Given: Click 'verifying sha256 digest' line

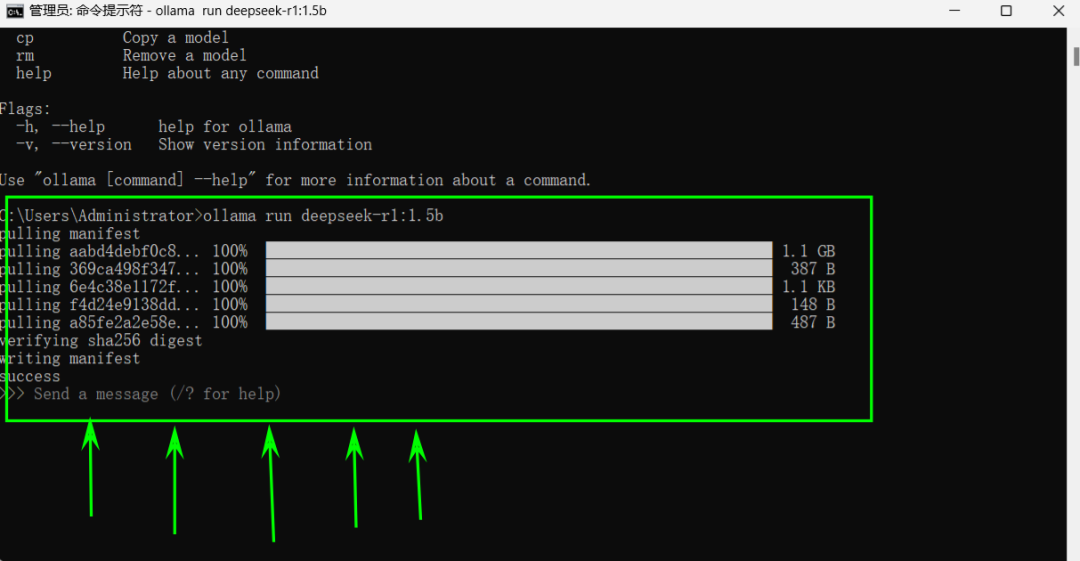Looking at the screenshot, I should 101,341.
